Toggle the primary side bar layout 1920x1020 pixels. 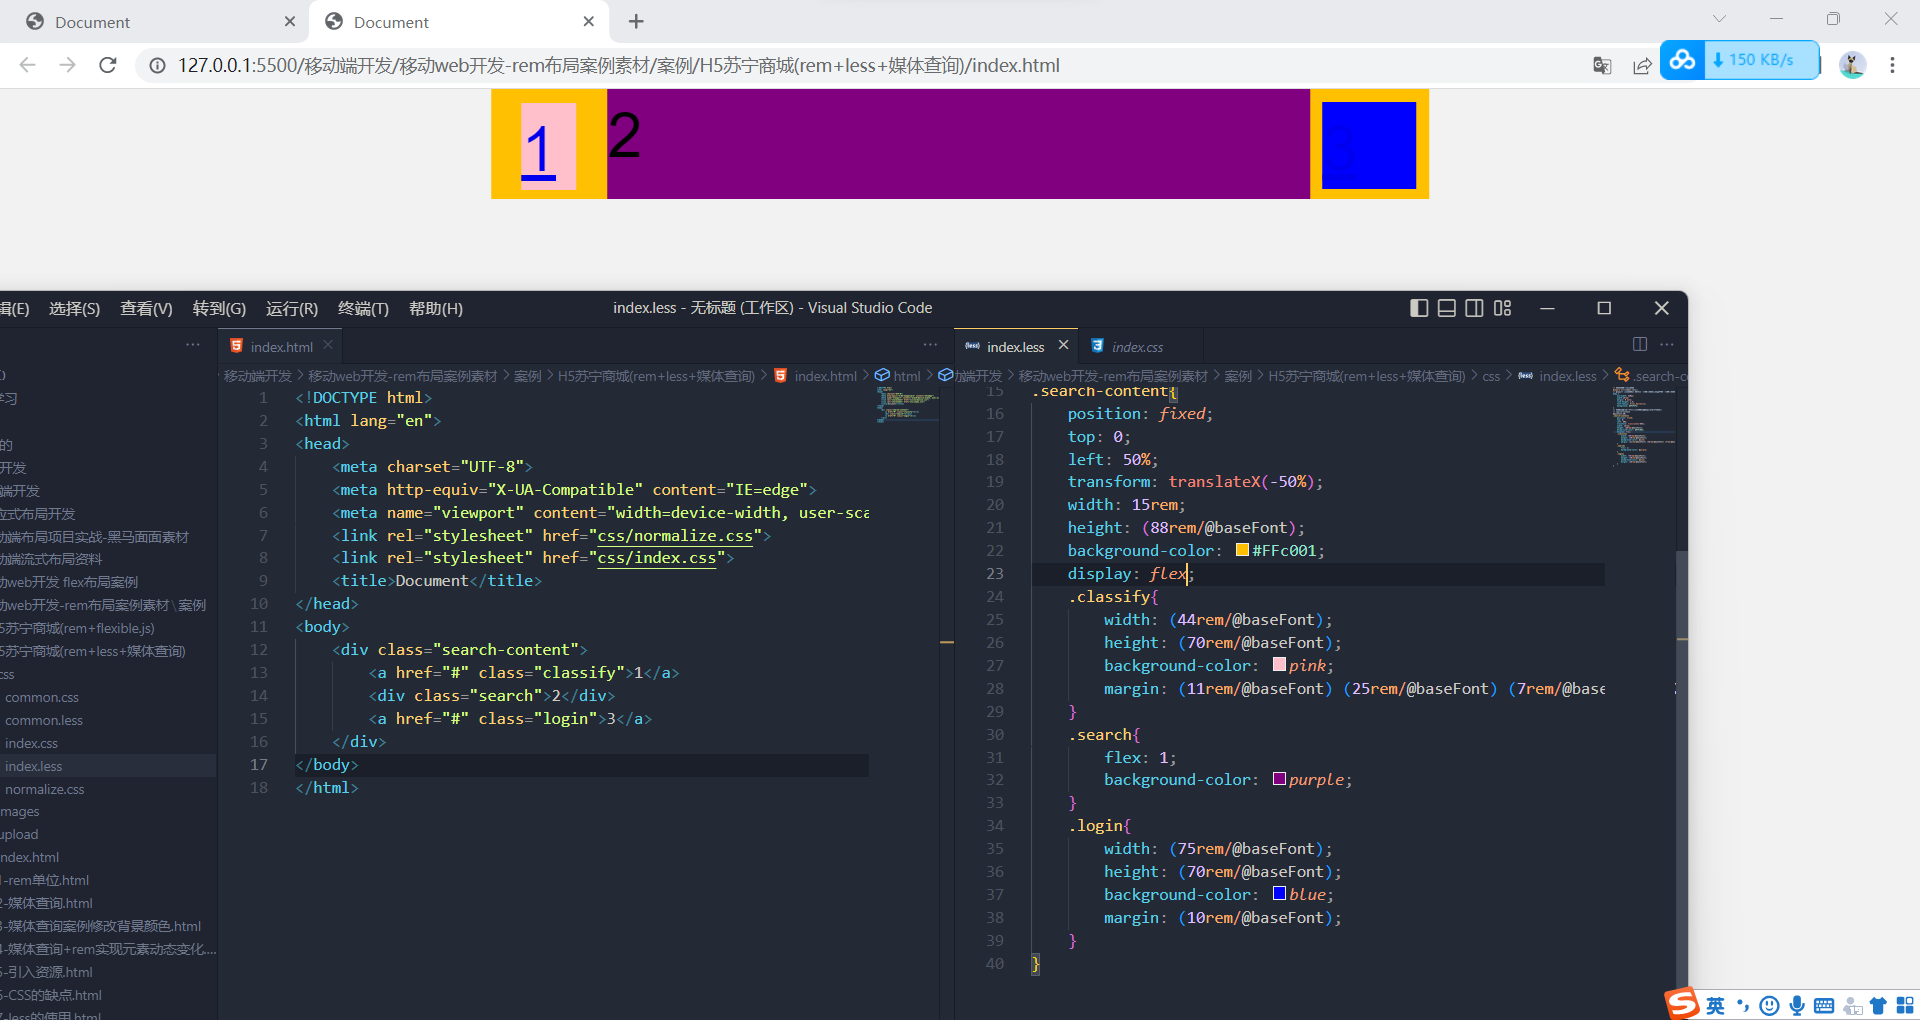coord(1419,308)
